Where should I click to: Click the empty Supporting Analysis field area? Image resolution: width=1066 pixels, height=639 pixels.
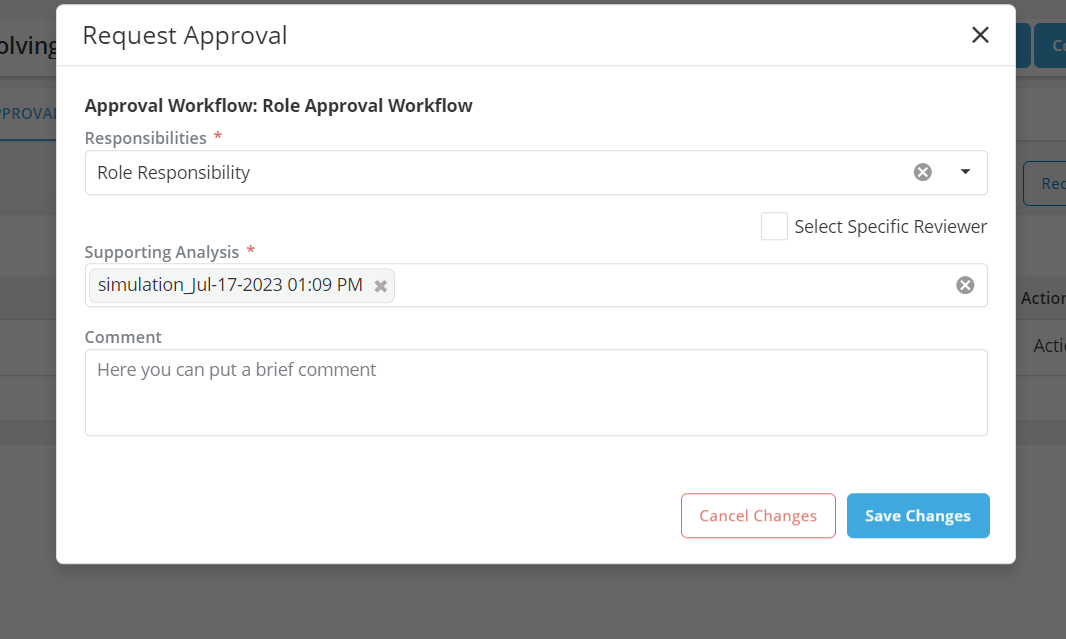pyautogui.click(x=670, y=286)
